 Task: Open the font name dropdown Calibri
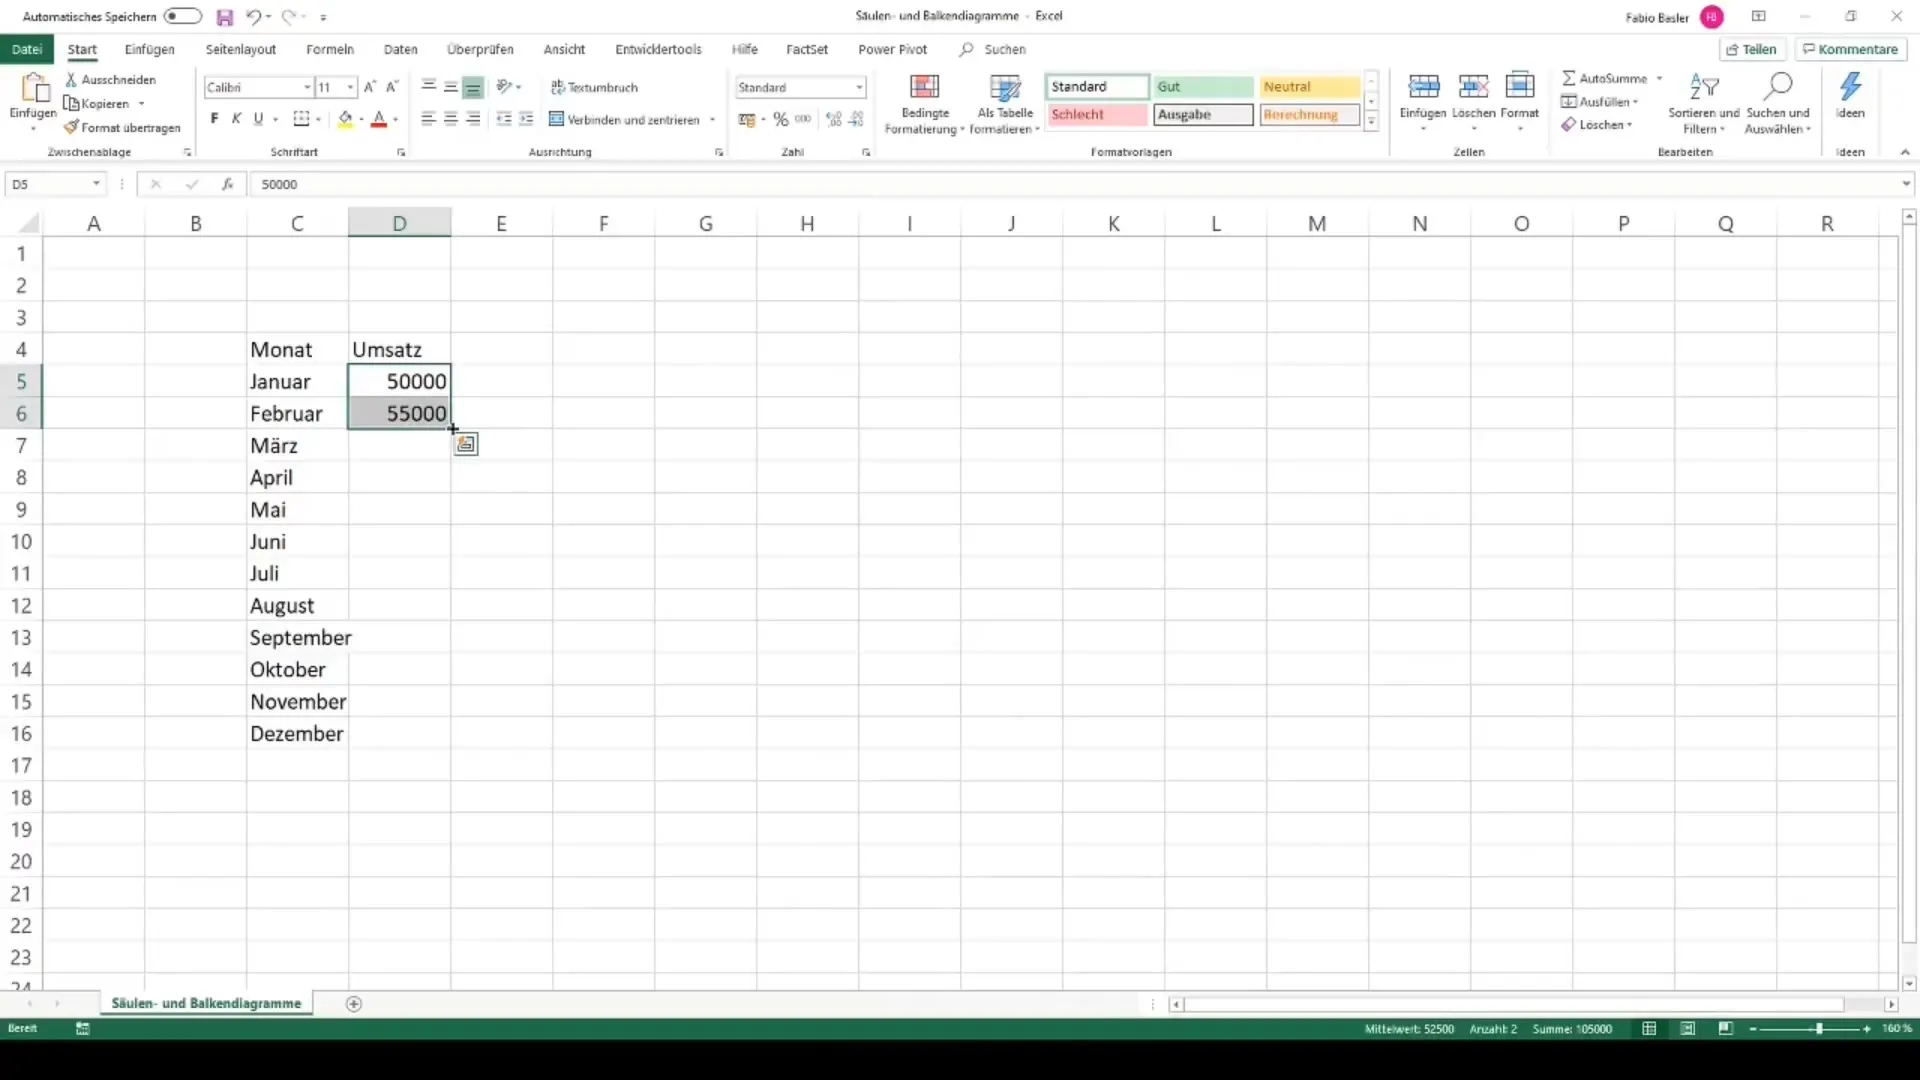click(x=307, y=88)
